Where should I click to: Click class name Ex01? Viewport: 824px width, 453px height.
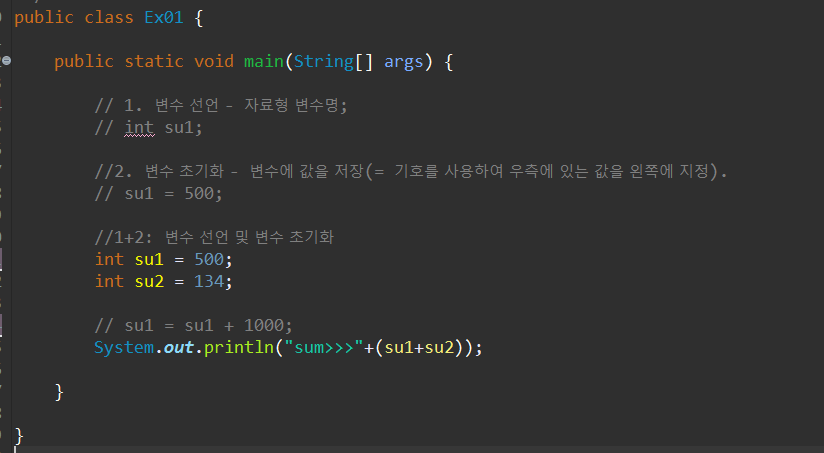[163, 17]
